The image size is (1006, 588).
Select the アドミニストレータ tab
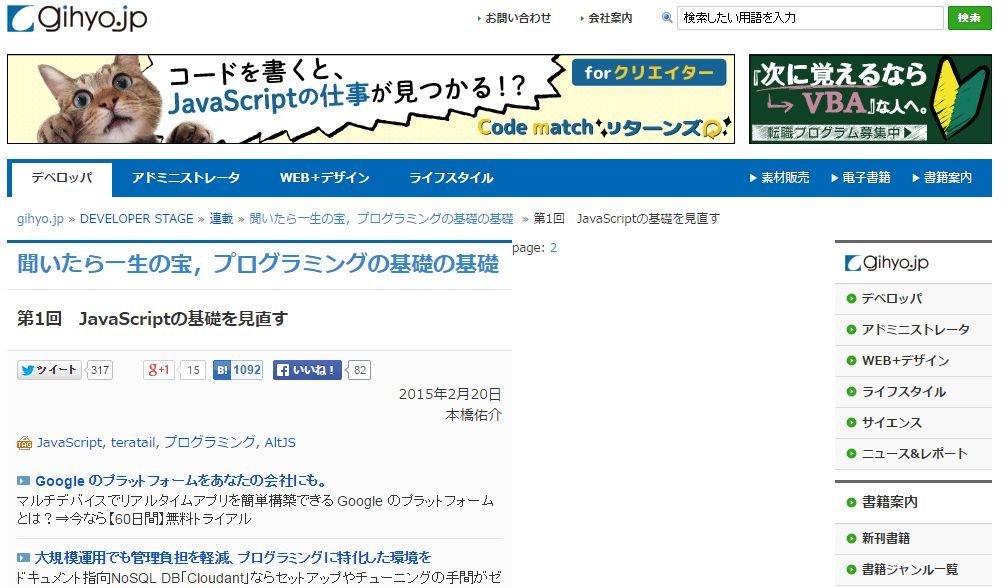coord(185,178)
